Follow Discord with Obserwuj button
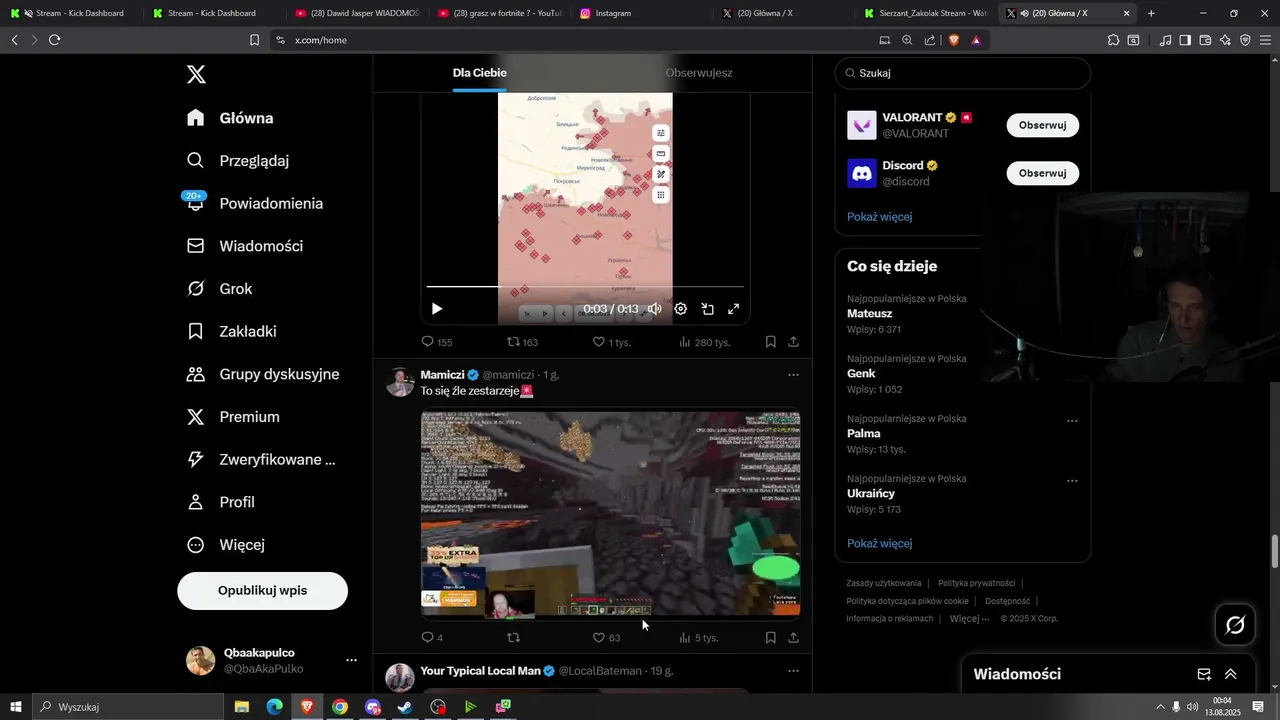This screenshot has width=1280, height=720. 1042,173
